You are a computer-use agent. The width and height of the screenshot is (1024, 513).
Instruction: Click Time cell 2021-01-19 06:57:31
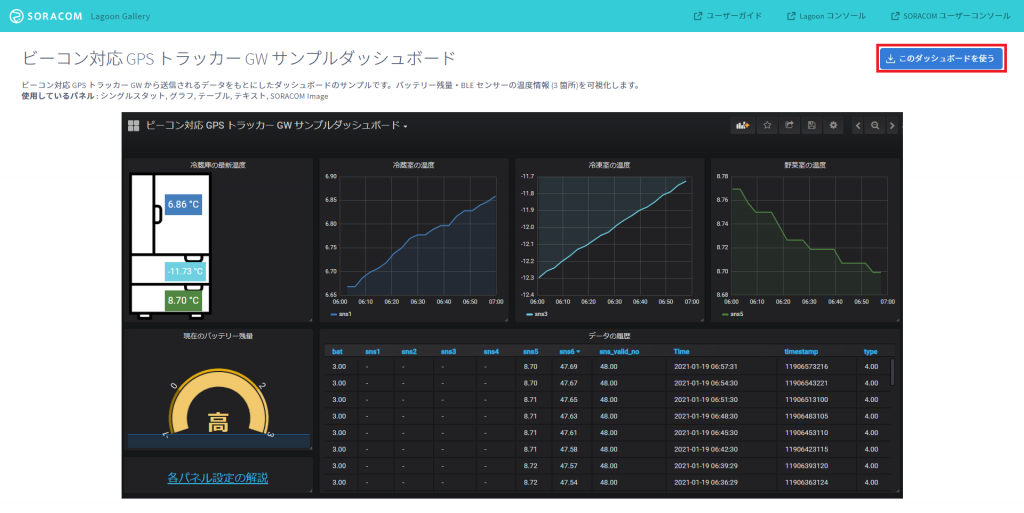point(706,367)
